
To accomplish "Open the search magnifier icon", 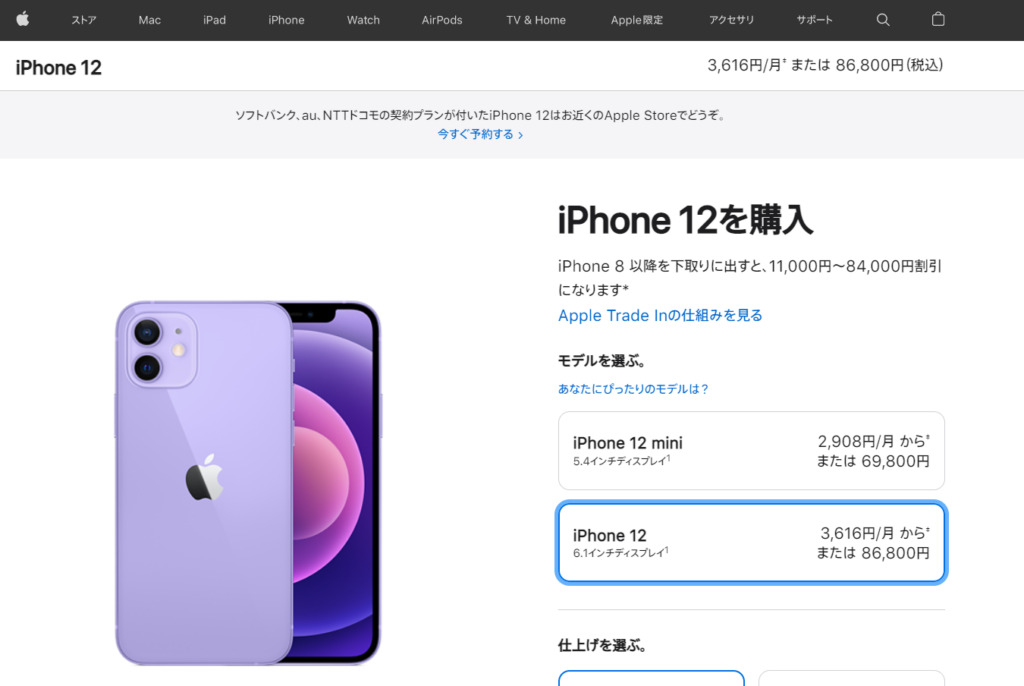I will pos(883,20).
